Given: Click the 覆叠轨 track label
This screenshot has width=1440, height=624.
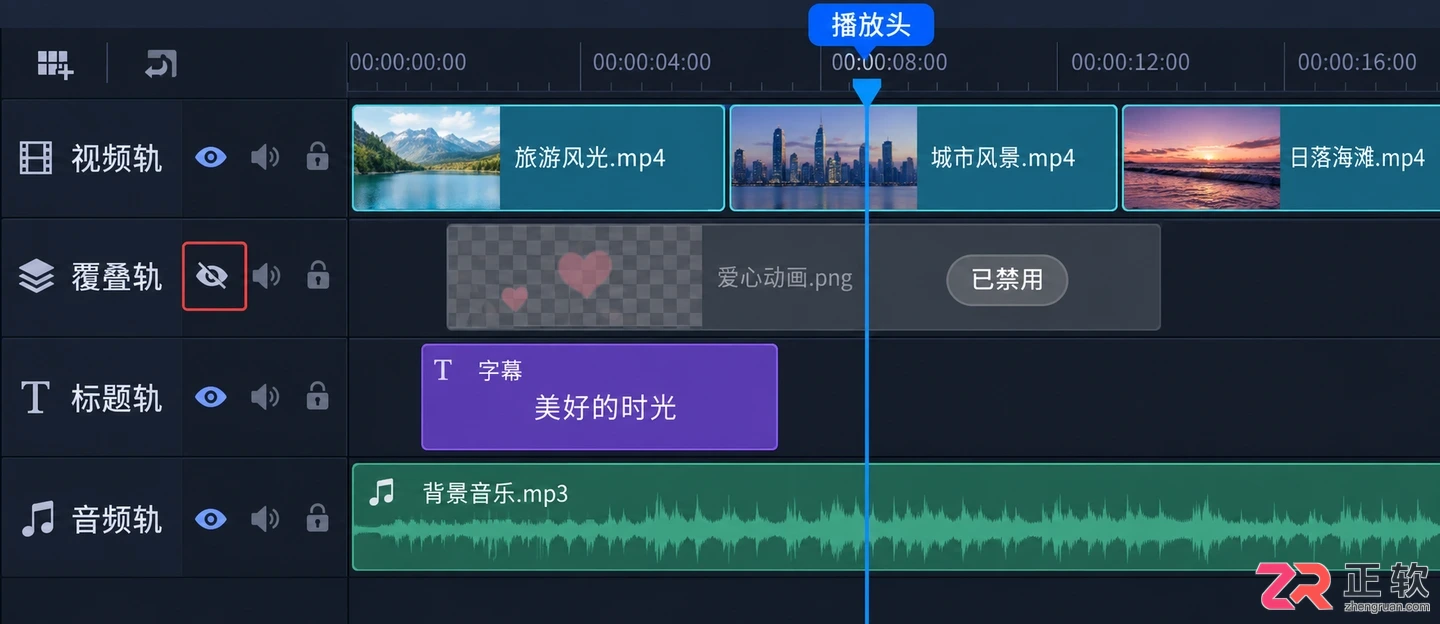Looking at the screenshot, I should point(116,276).
